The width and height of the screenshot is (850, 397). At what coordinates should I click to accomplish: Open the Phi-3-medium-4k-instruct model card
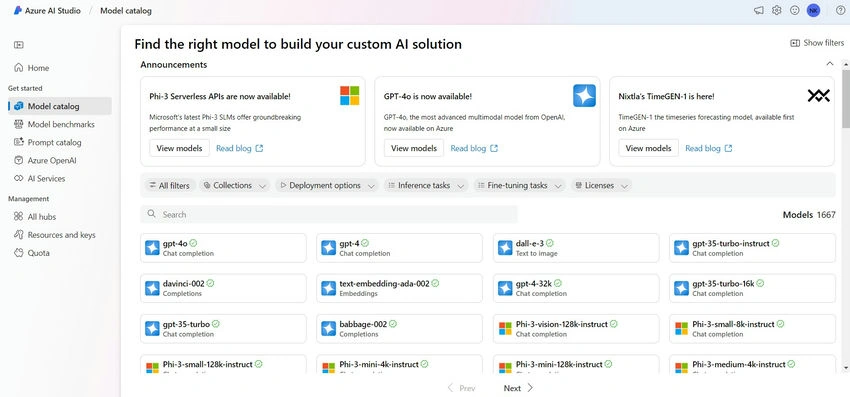pos(752,364)
